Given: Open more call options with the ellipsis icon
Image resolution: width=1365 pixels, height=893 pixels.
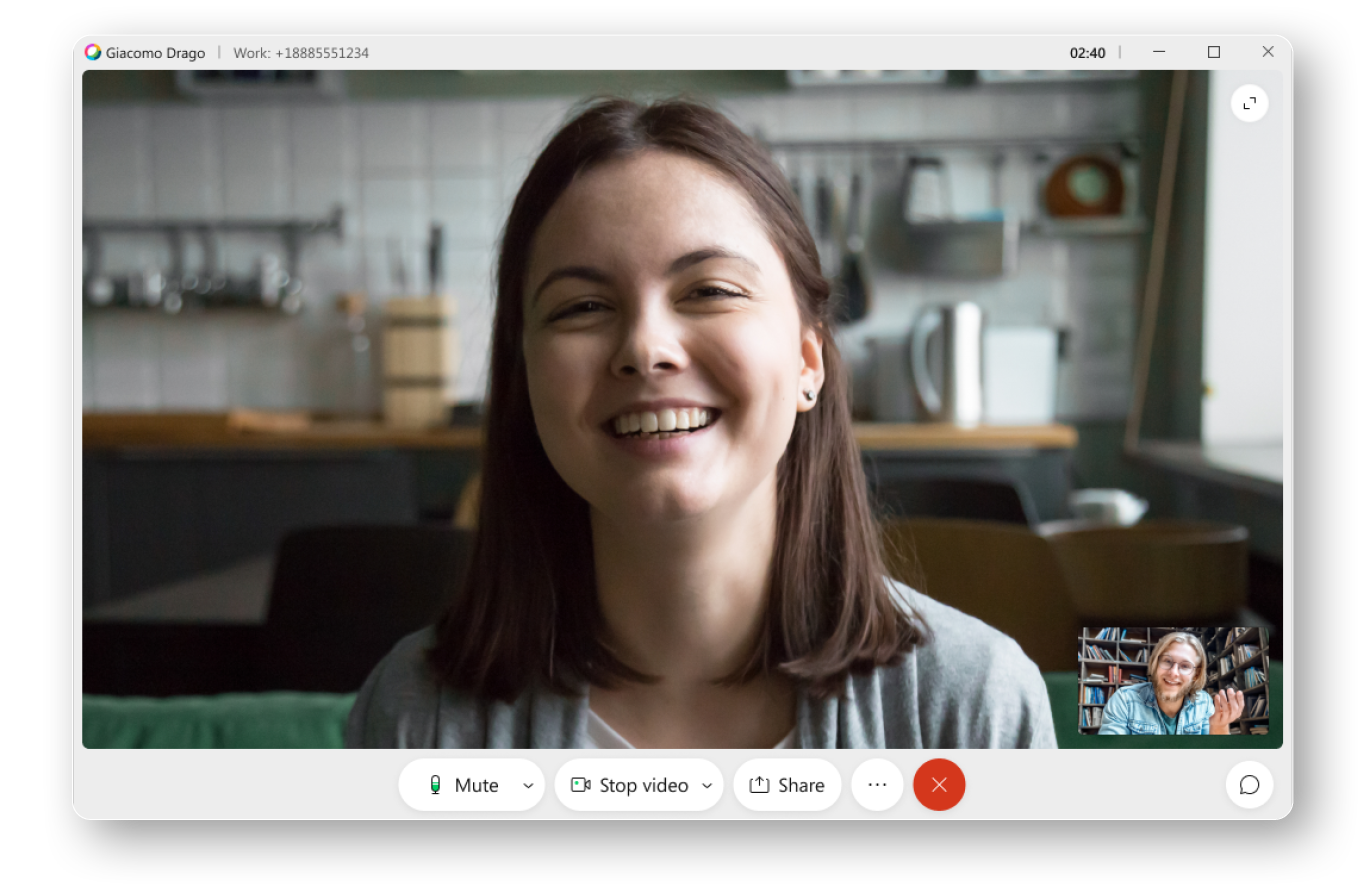Looking at the screenshot, I should coord(877,785).
